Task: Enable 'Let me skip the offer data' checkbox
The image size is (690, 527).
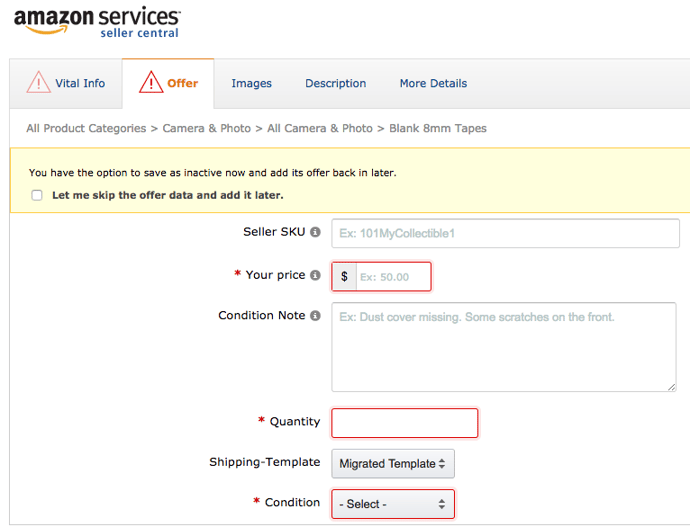Action: [x=37, y=195]
